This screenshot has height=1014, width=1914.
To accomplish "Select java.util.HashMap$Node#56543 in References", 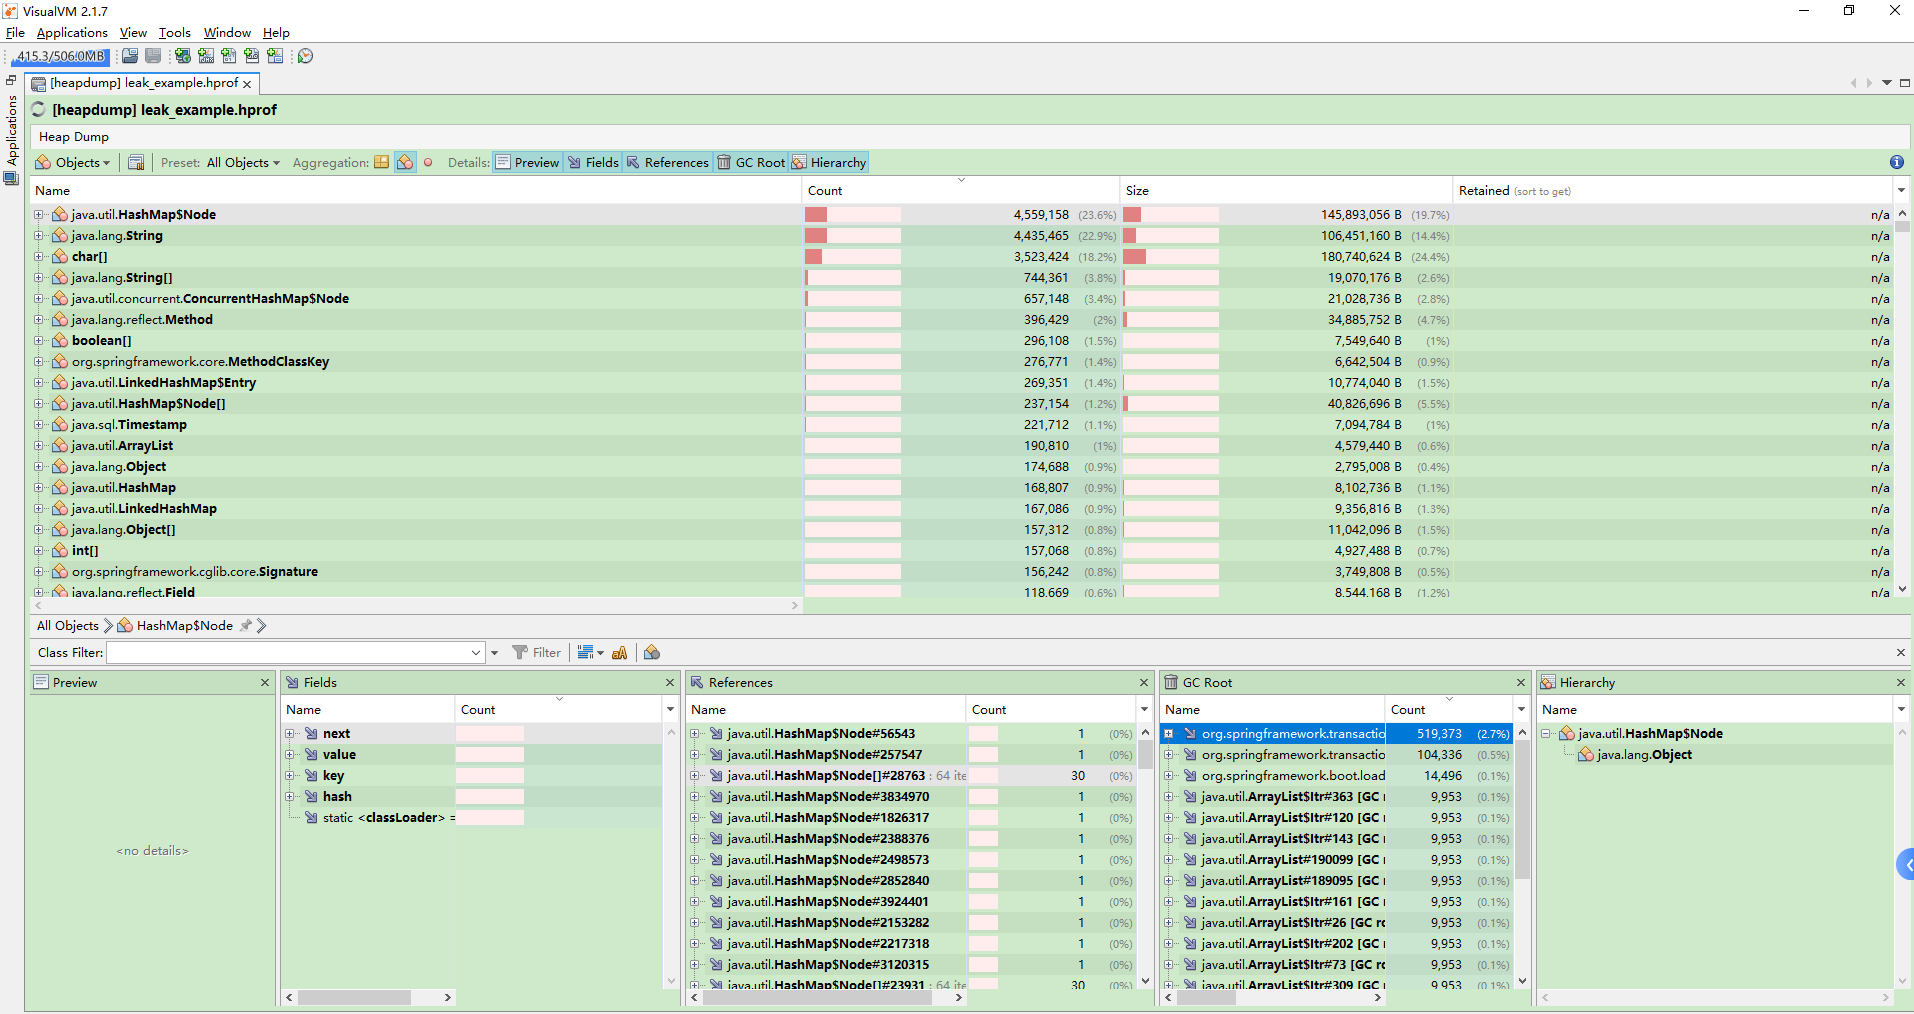I will 820,733.
